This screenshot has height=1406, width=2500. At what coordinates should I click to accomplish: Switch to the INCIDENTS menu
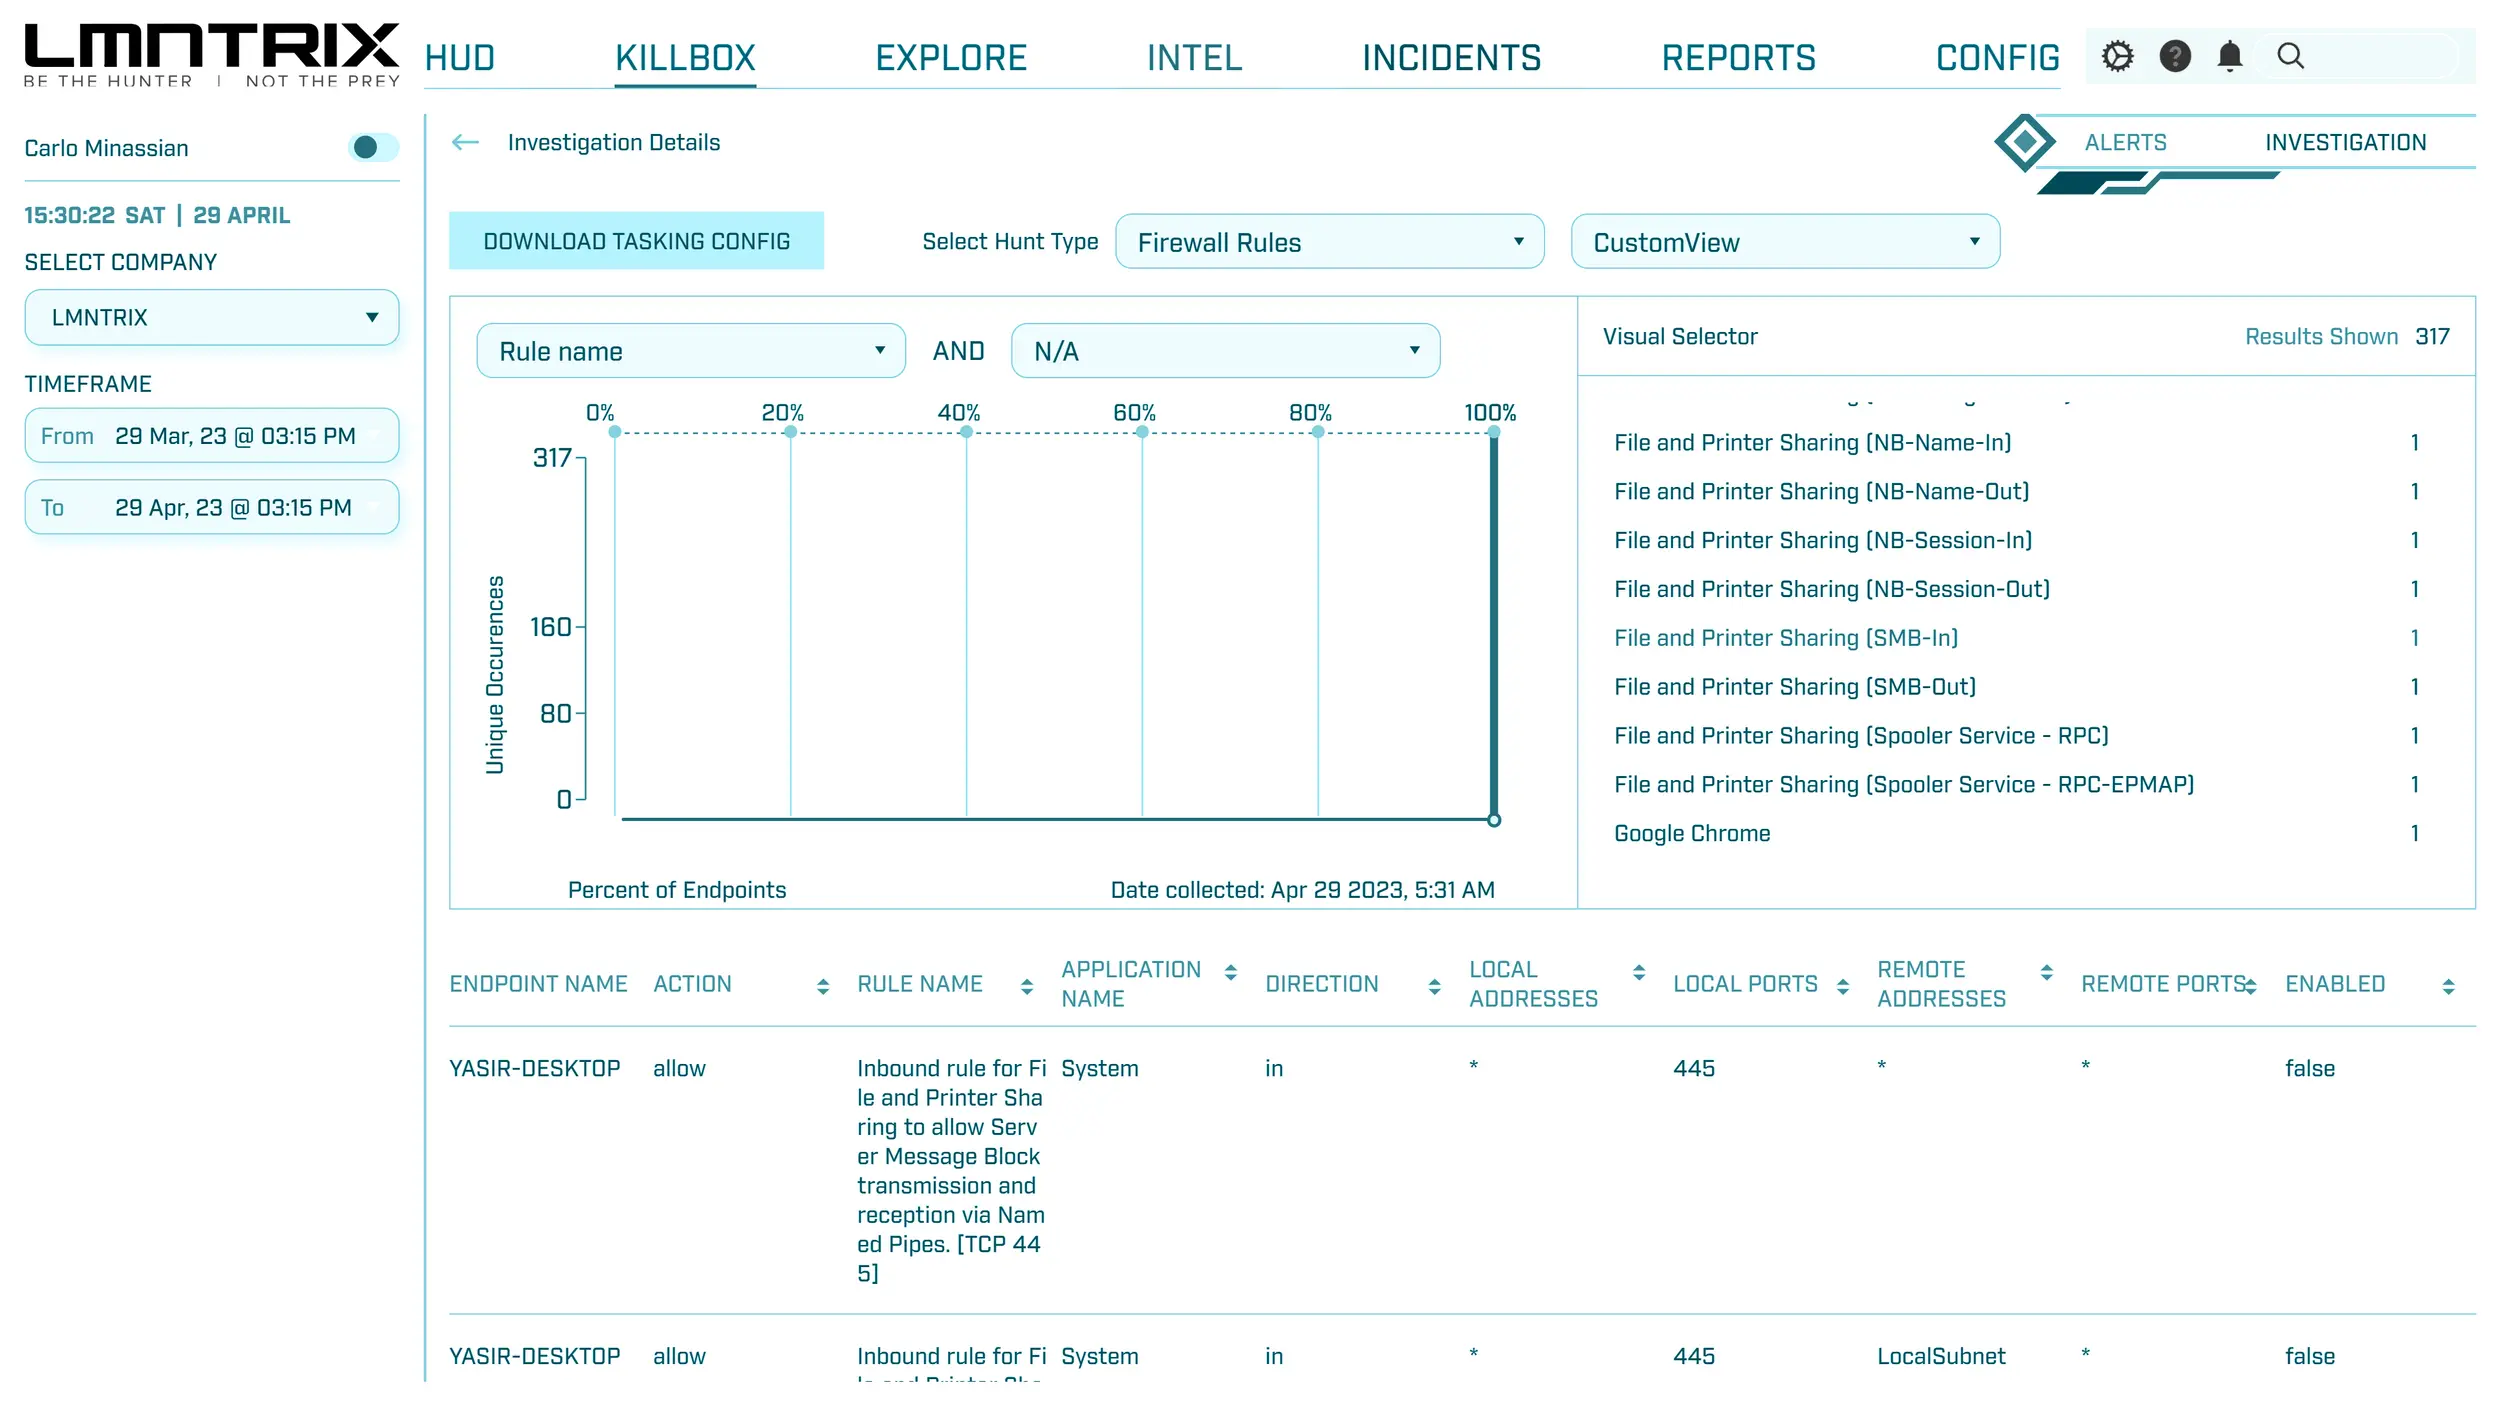coord(1451,58)
